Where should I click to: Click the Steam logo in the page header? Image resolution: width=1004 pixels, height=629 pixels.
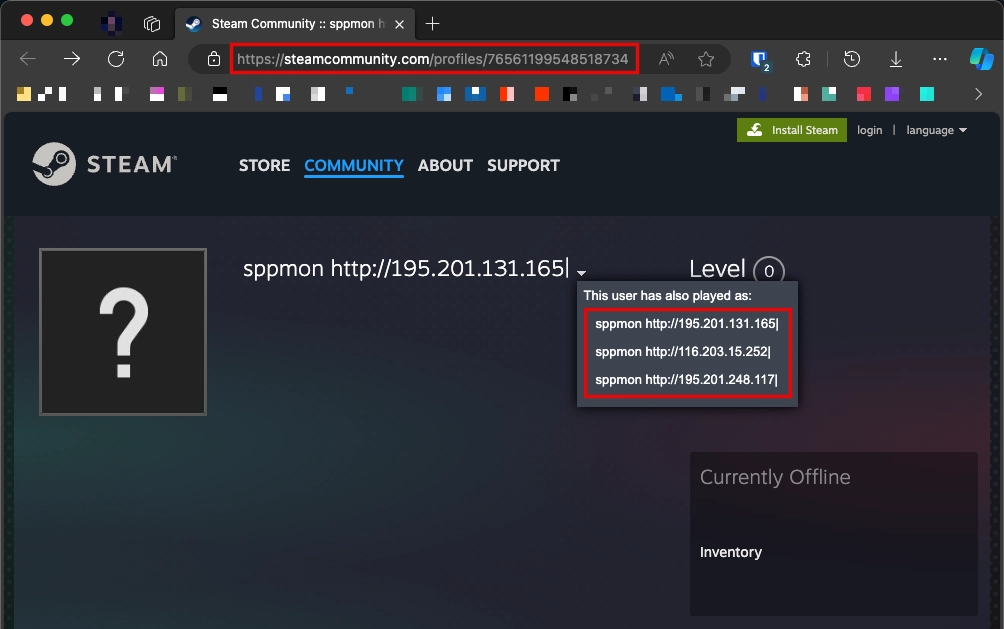coord(104,163)
